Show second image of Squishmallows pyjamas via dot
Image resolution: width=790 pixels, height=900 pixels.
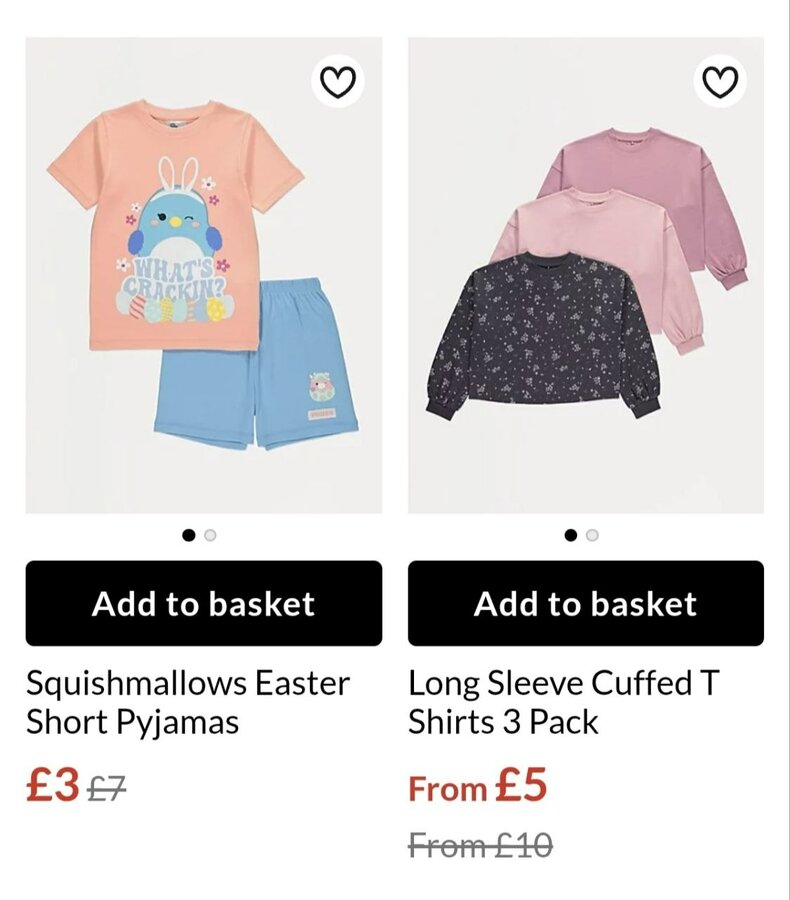tap(210, 535)
